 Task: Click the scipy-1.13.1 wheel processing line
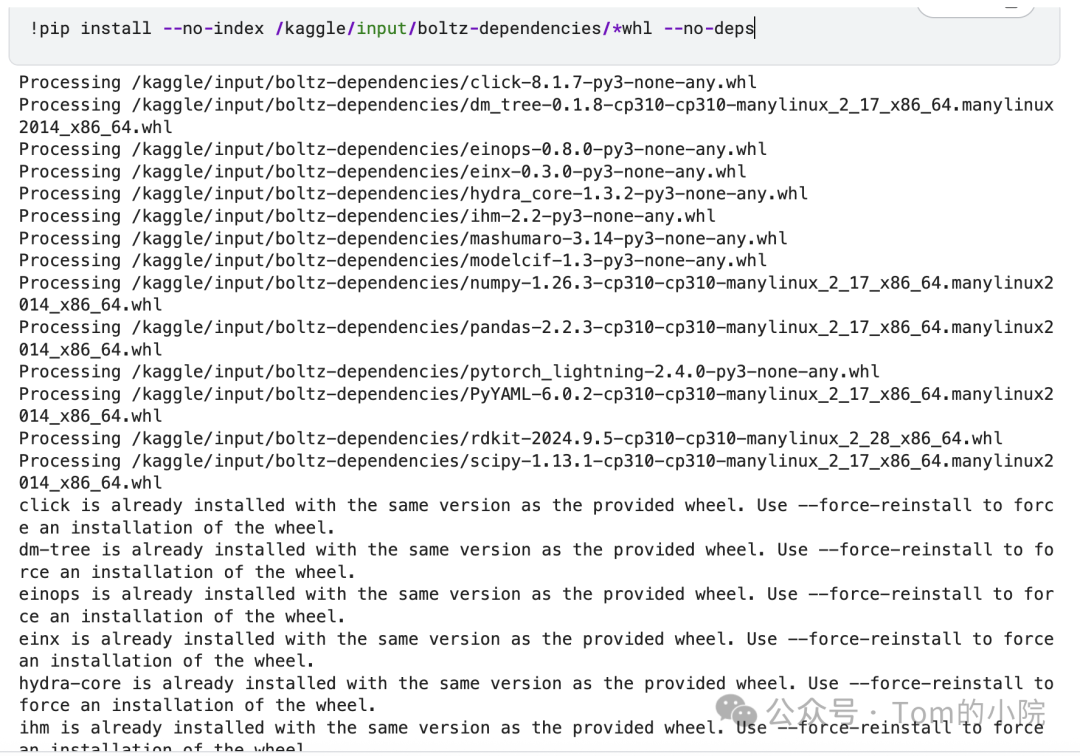[x=536, y=472]
